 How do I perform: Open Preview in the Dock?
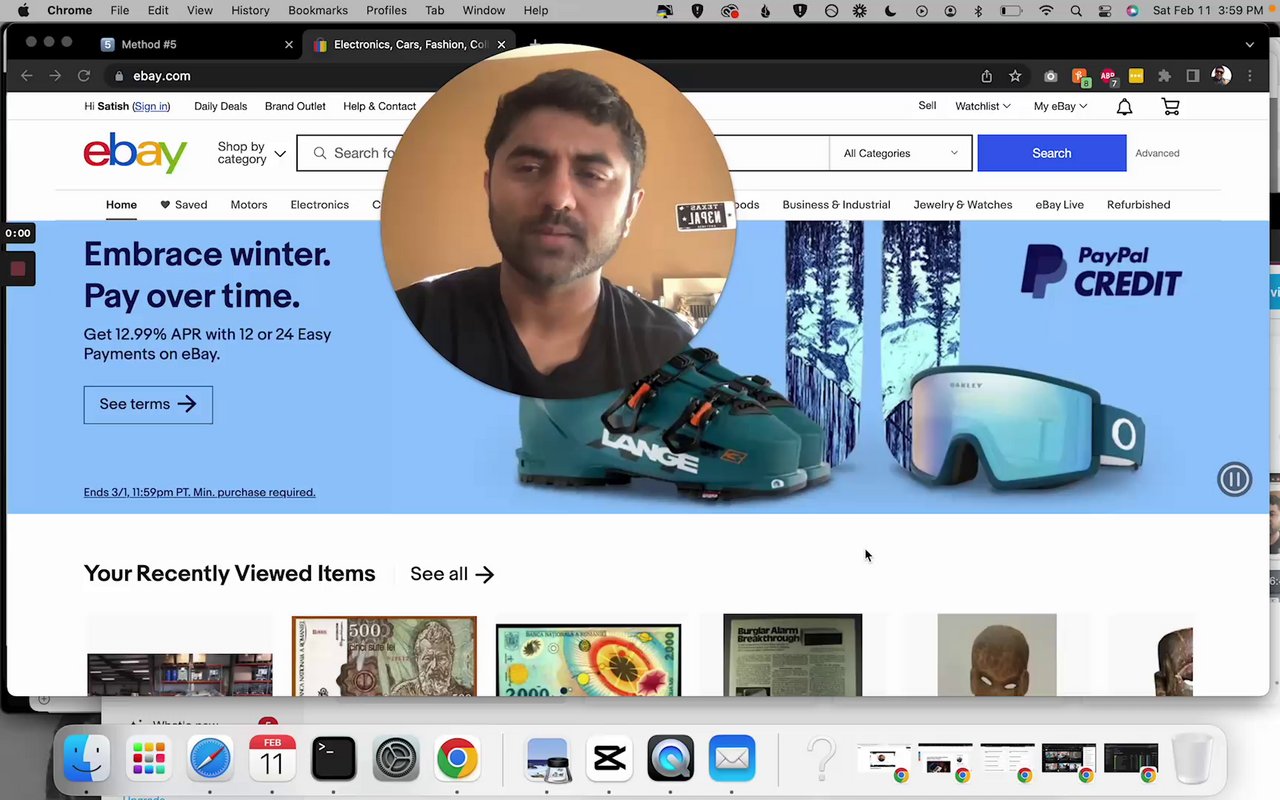(547, 760)
